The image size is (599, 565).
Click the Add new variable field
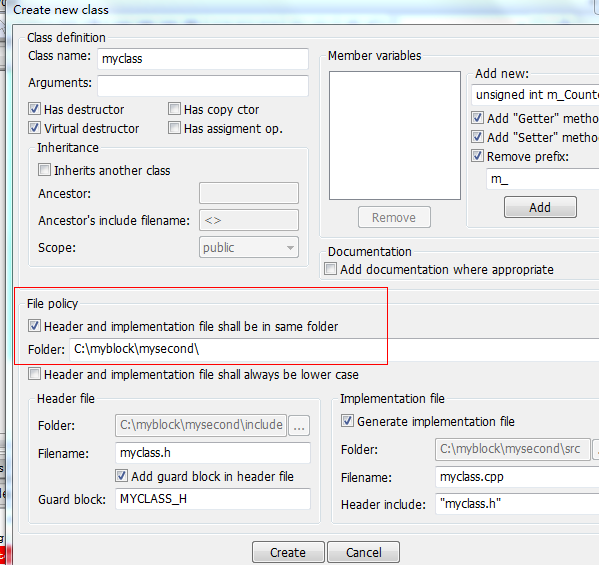(x=535, y=95)
